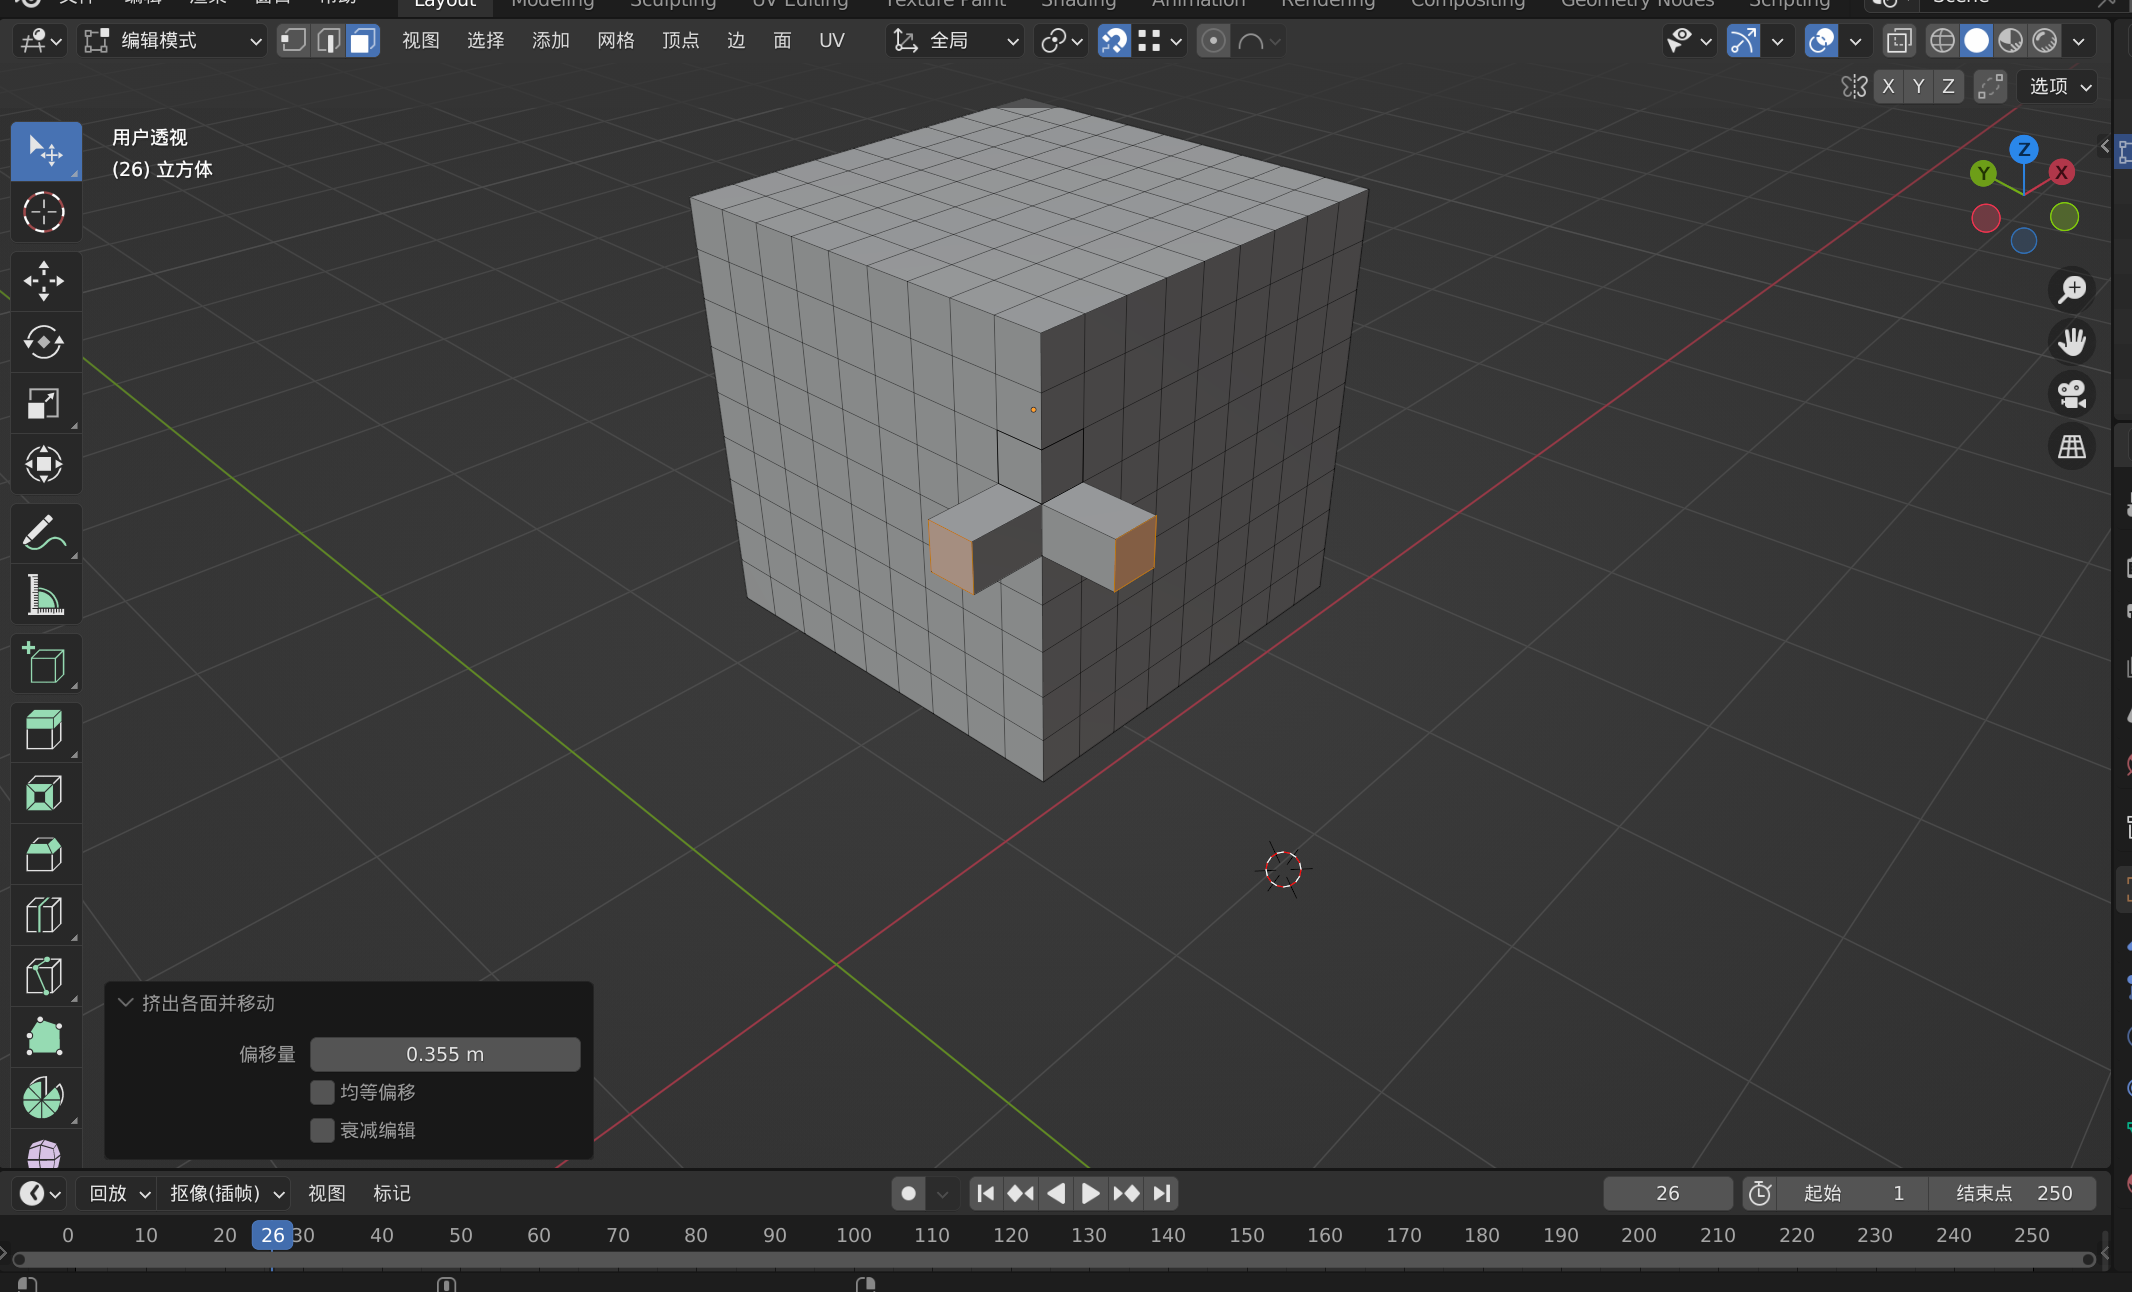
Task: Open the 编辑模式 mode dropdown
Action: coord(172,41)
